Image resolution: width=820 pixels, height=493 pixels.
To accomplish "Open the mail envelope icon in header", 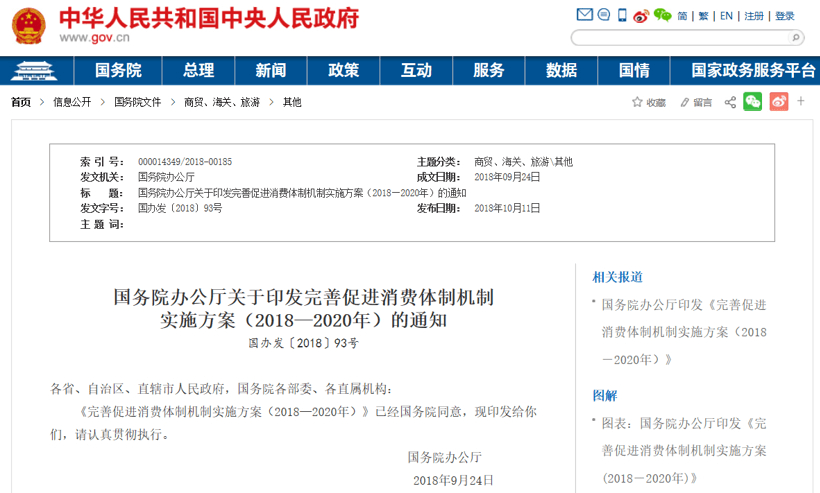I will (585, 15).
